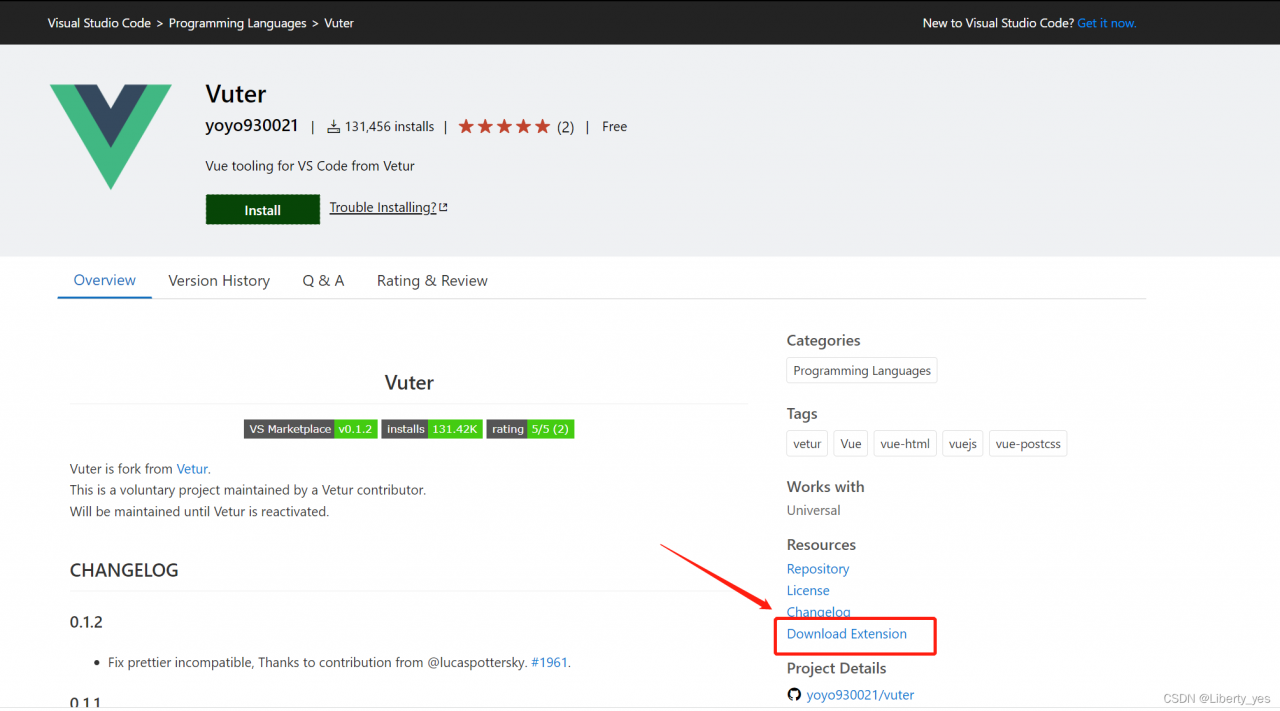Click 'Vue tooling for VS Code from Vetur' text

pyautogui.click(x=310, y=166)
